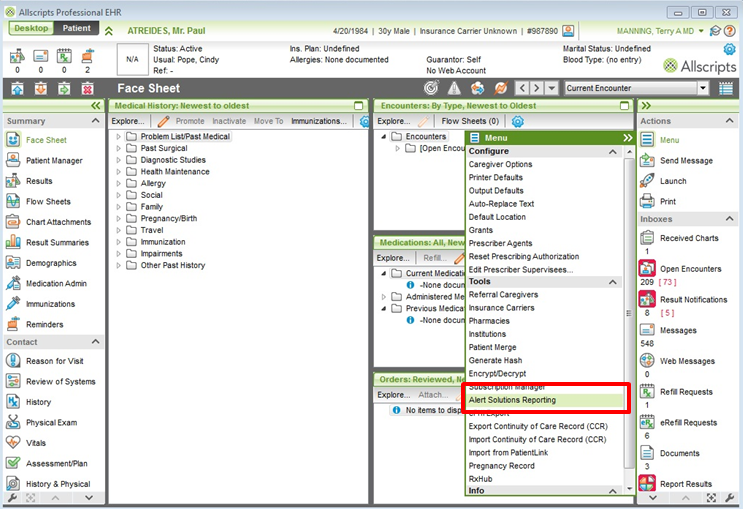Select Caregiver Options in the Menu
This screenshot has width=743, height=509.
tap(500, 164)
